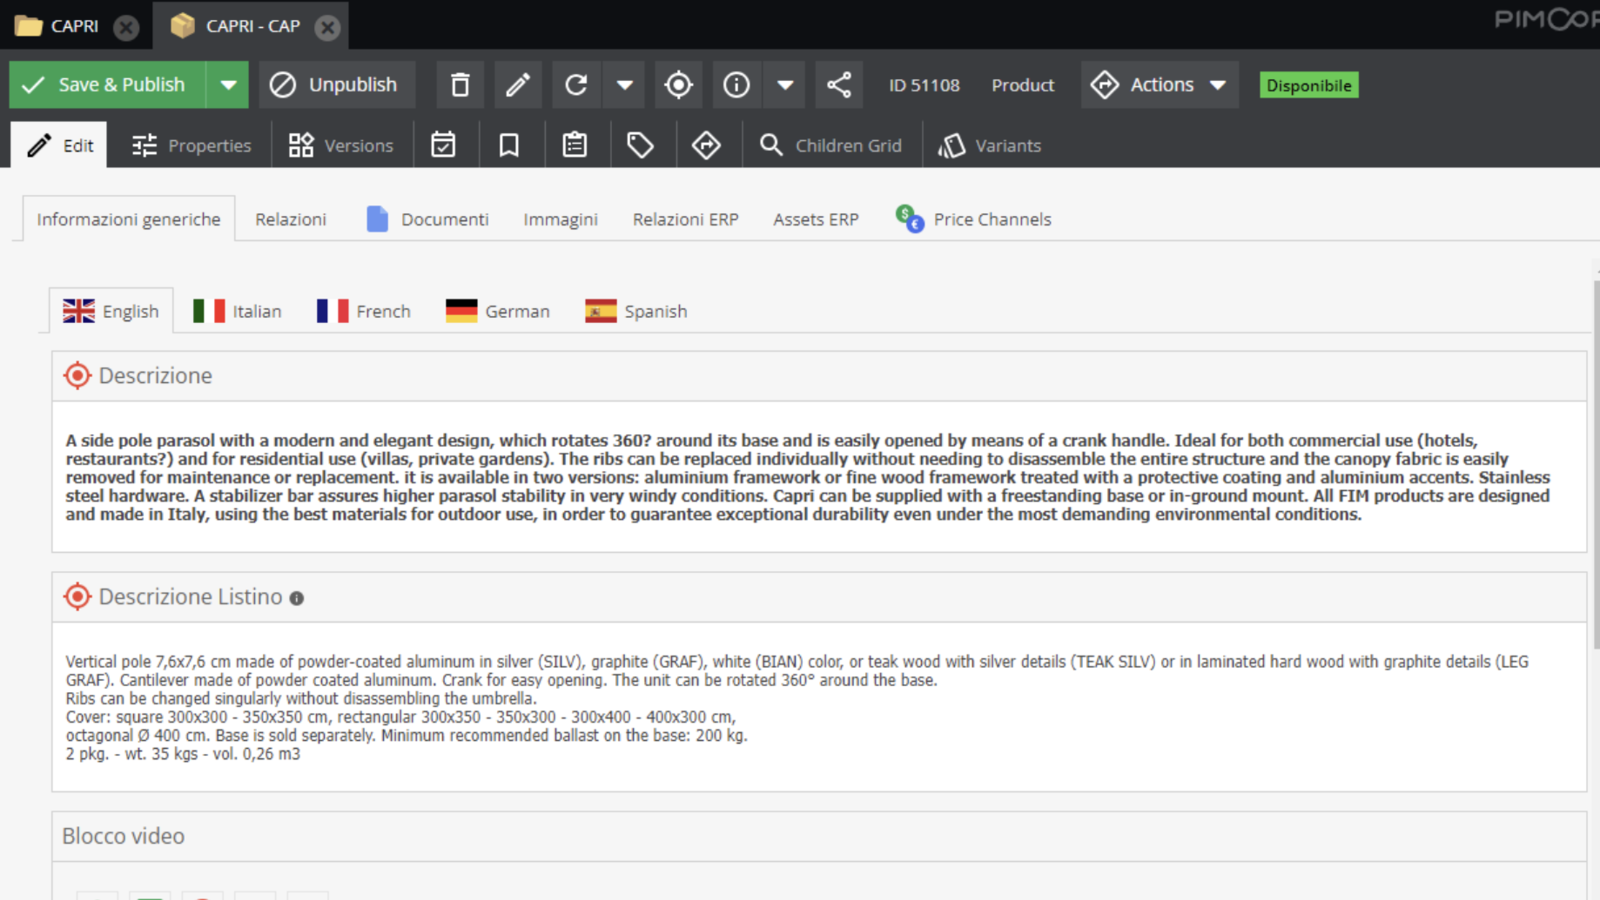Open the bookmark tab icon
Image resolution: width=1600 pixels, height=900 pixels.
pos(509,145)
